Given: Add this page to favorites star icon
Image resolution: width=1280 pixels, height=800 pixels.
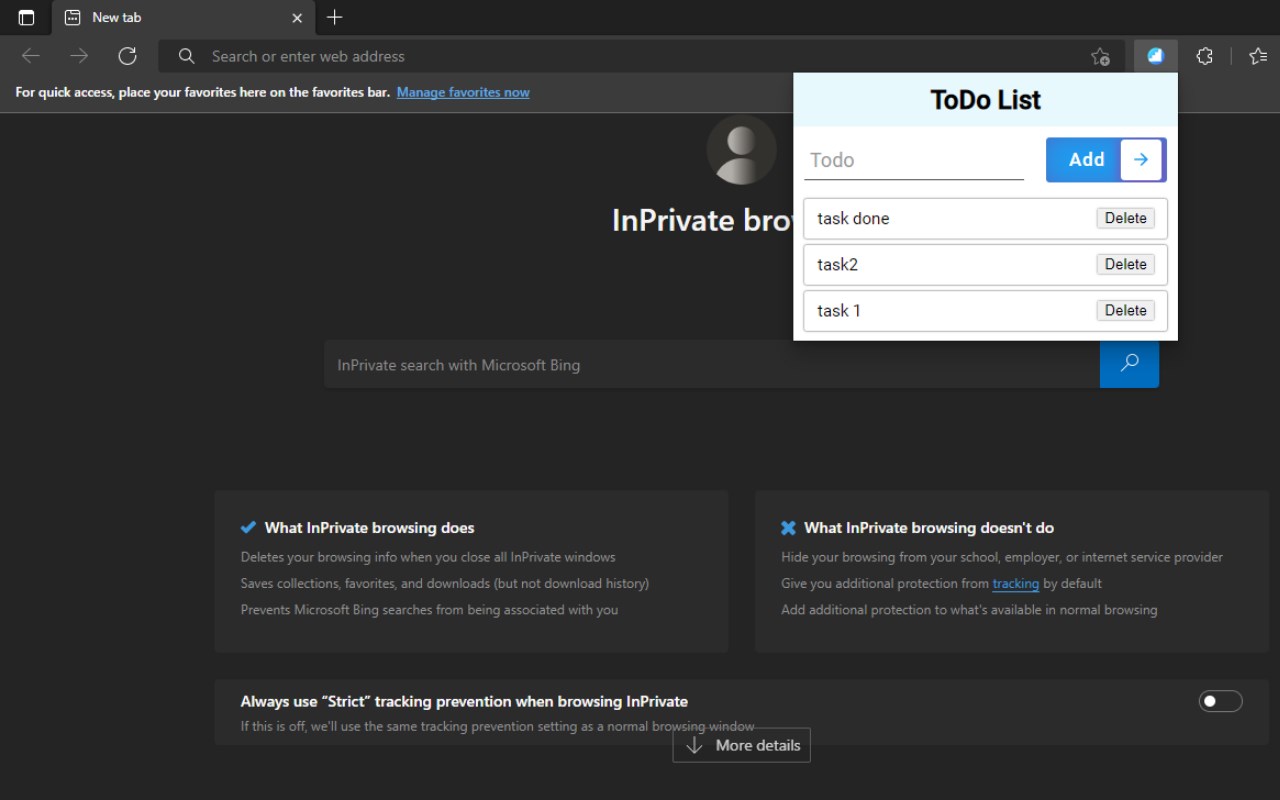Looking at the screenshot, I should 1100,56.
